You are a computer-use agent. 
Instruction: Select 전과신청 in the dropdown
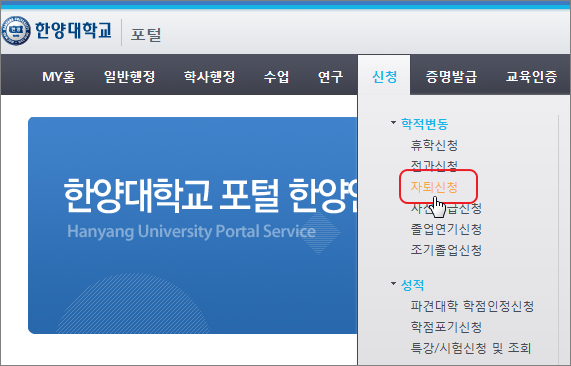point(434,166)
